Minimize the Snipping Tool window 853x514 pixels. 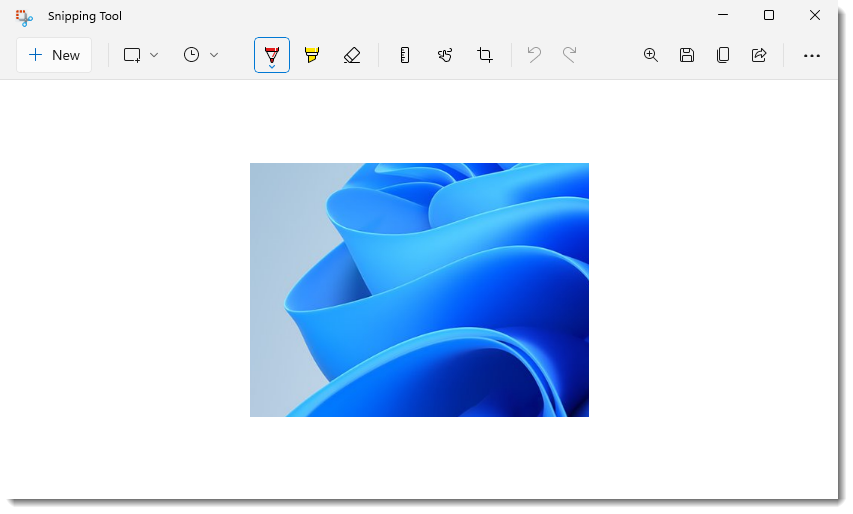[723, 15]
